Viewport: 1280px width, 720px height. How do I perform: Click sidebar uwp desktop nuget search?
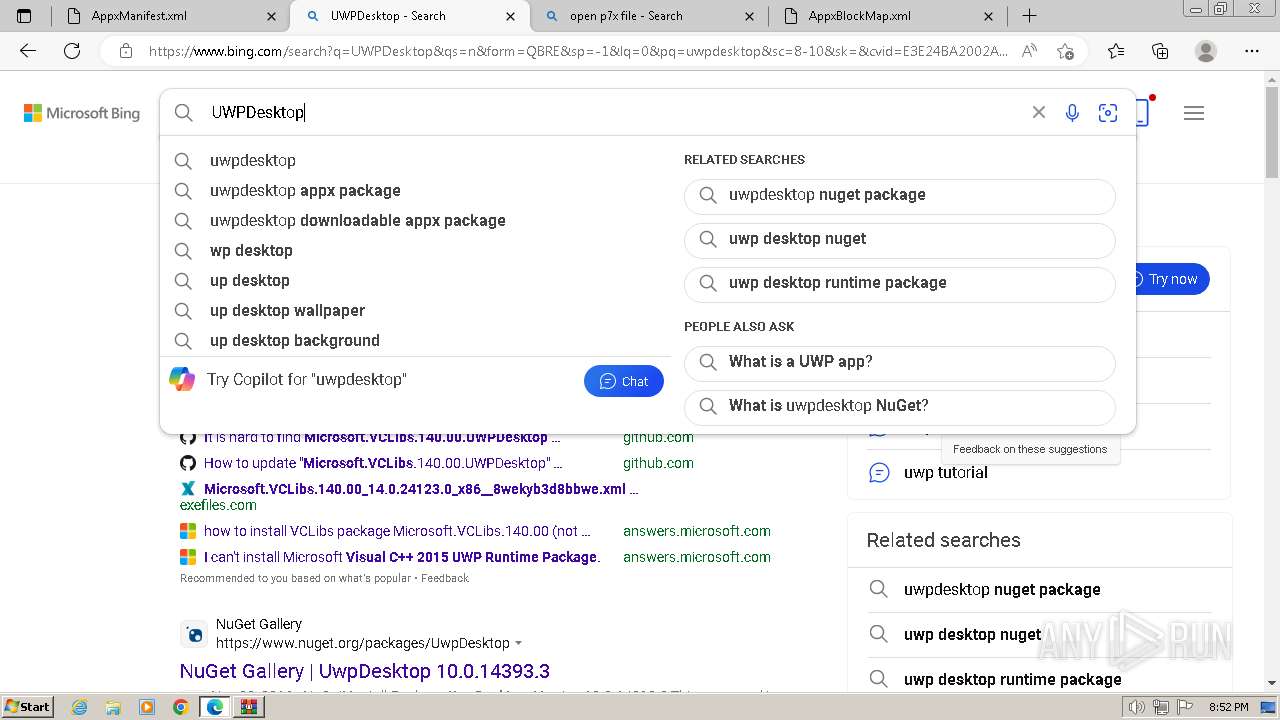tap(972, 634)
